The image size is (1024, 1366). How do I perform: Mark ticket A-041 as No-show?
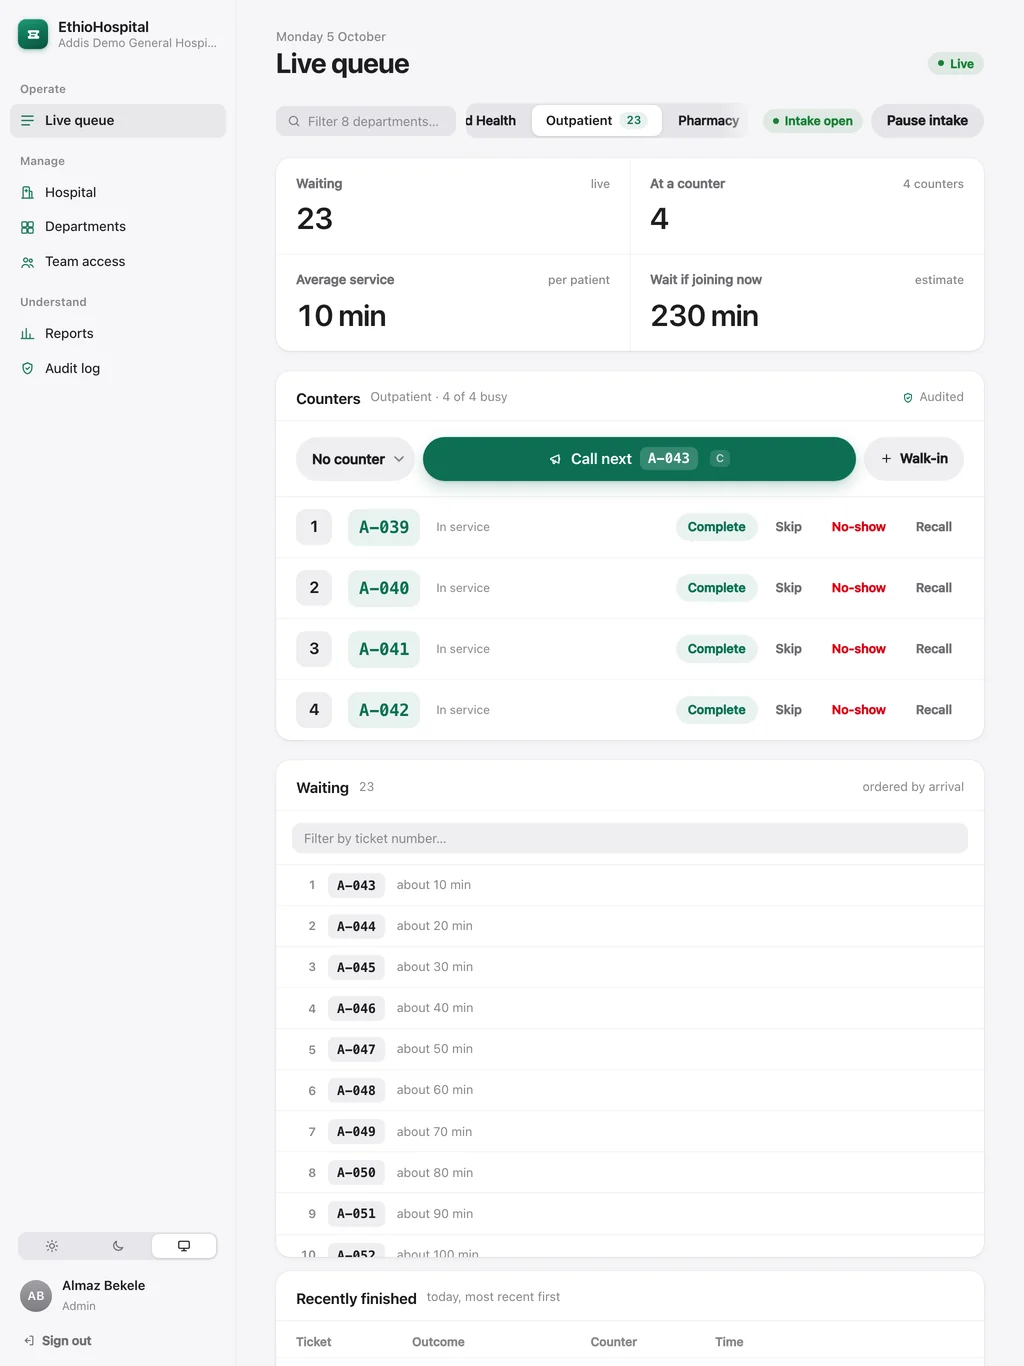coord(859,649)
